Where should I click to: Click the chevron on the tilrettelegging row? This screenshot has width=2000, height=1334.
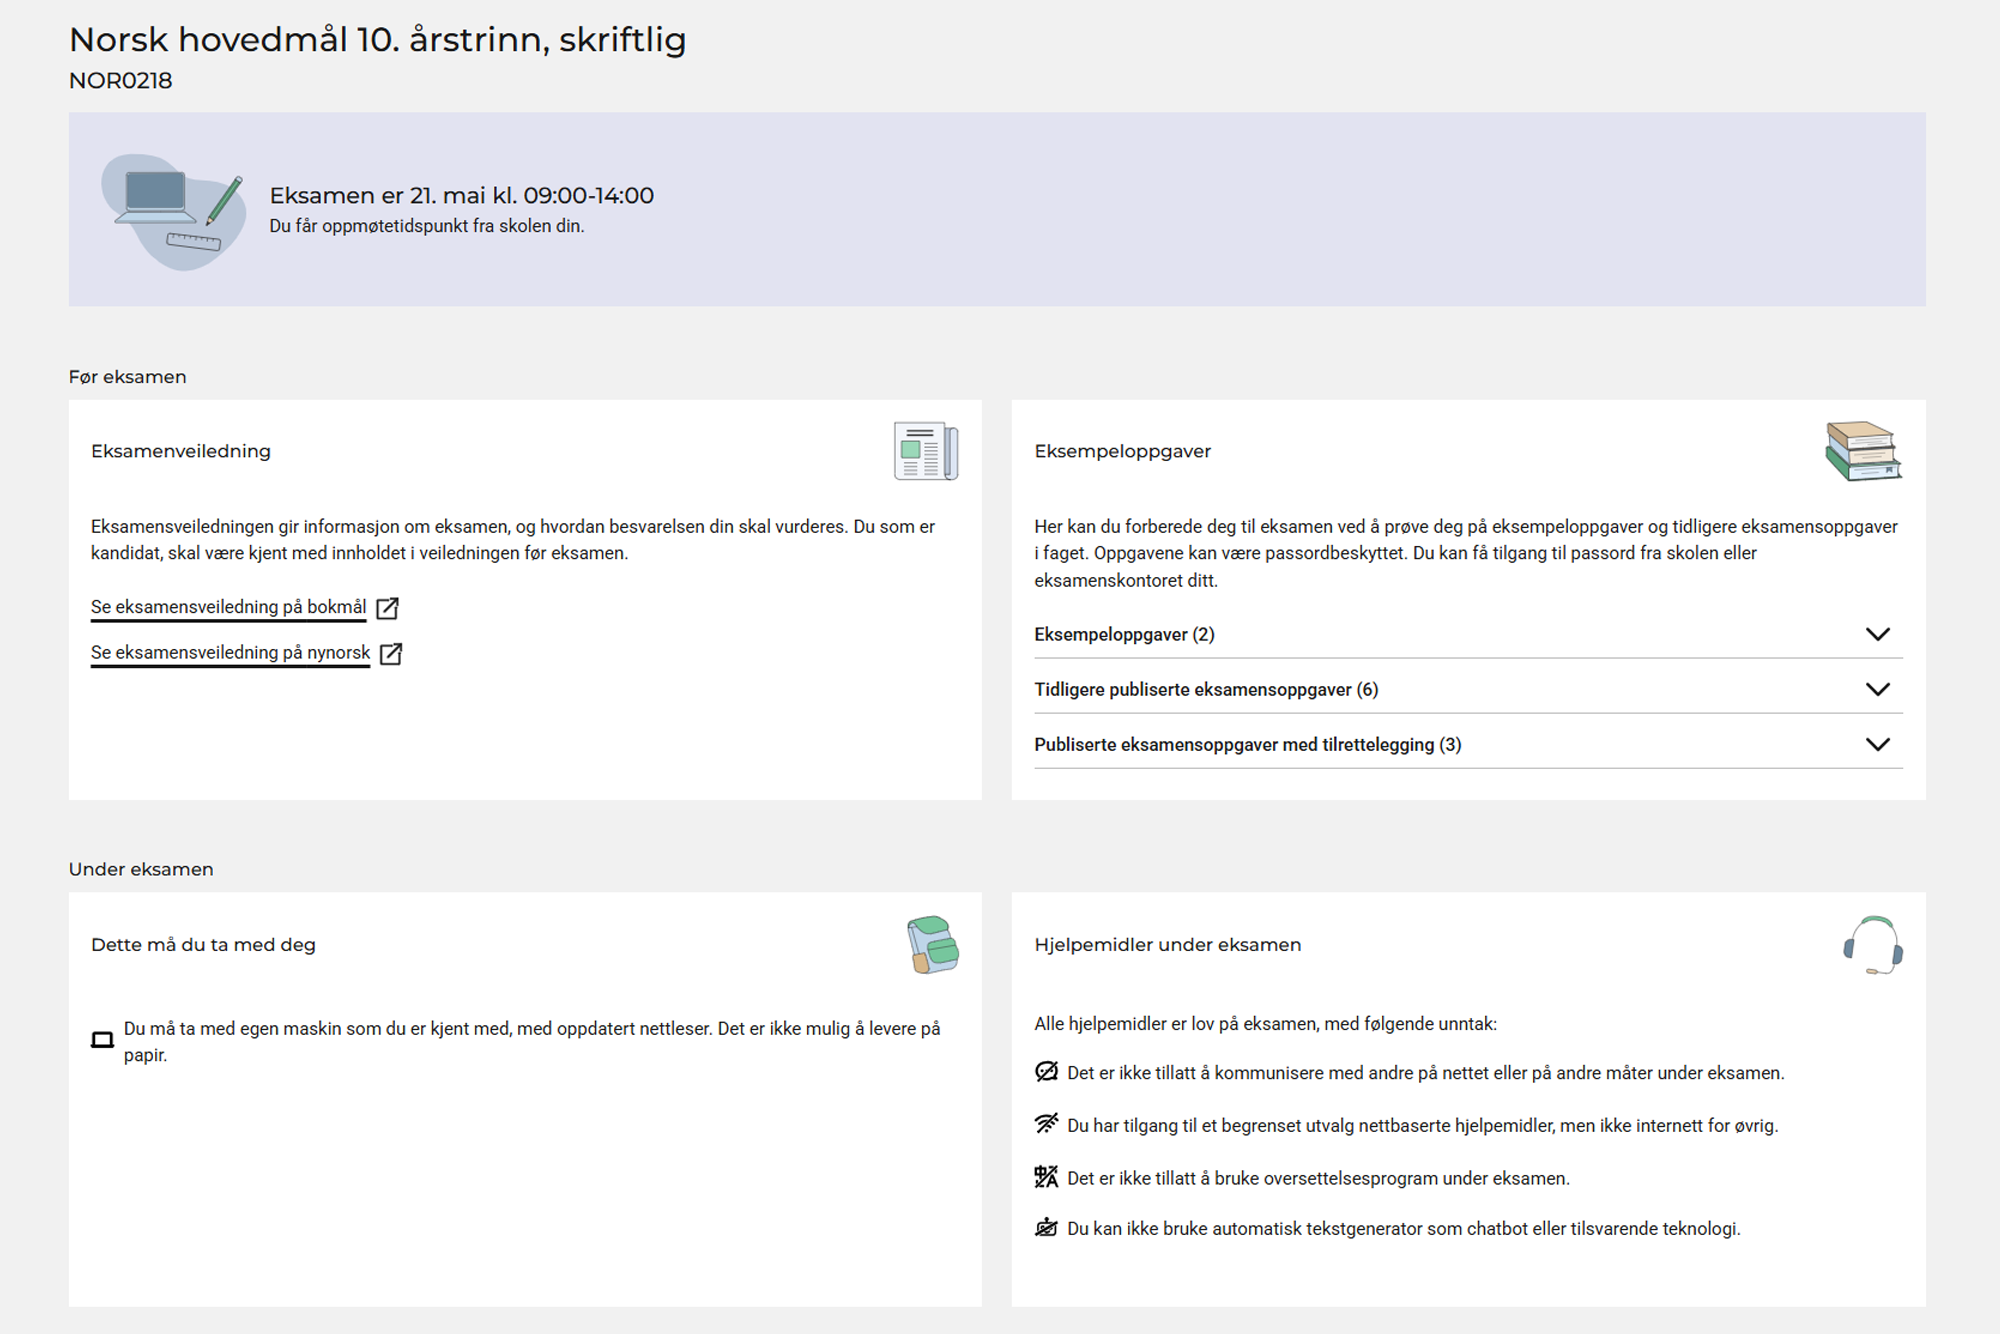pyautogui.click(x=1878, y=744)
